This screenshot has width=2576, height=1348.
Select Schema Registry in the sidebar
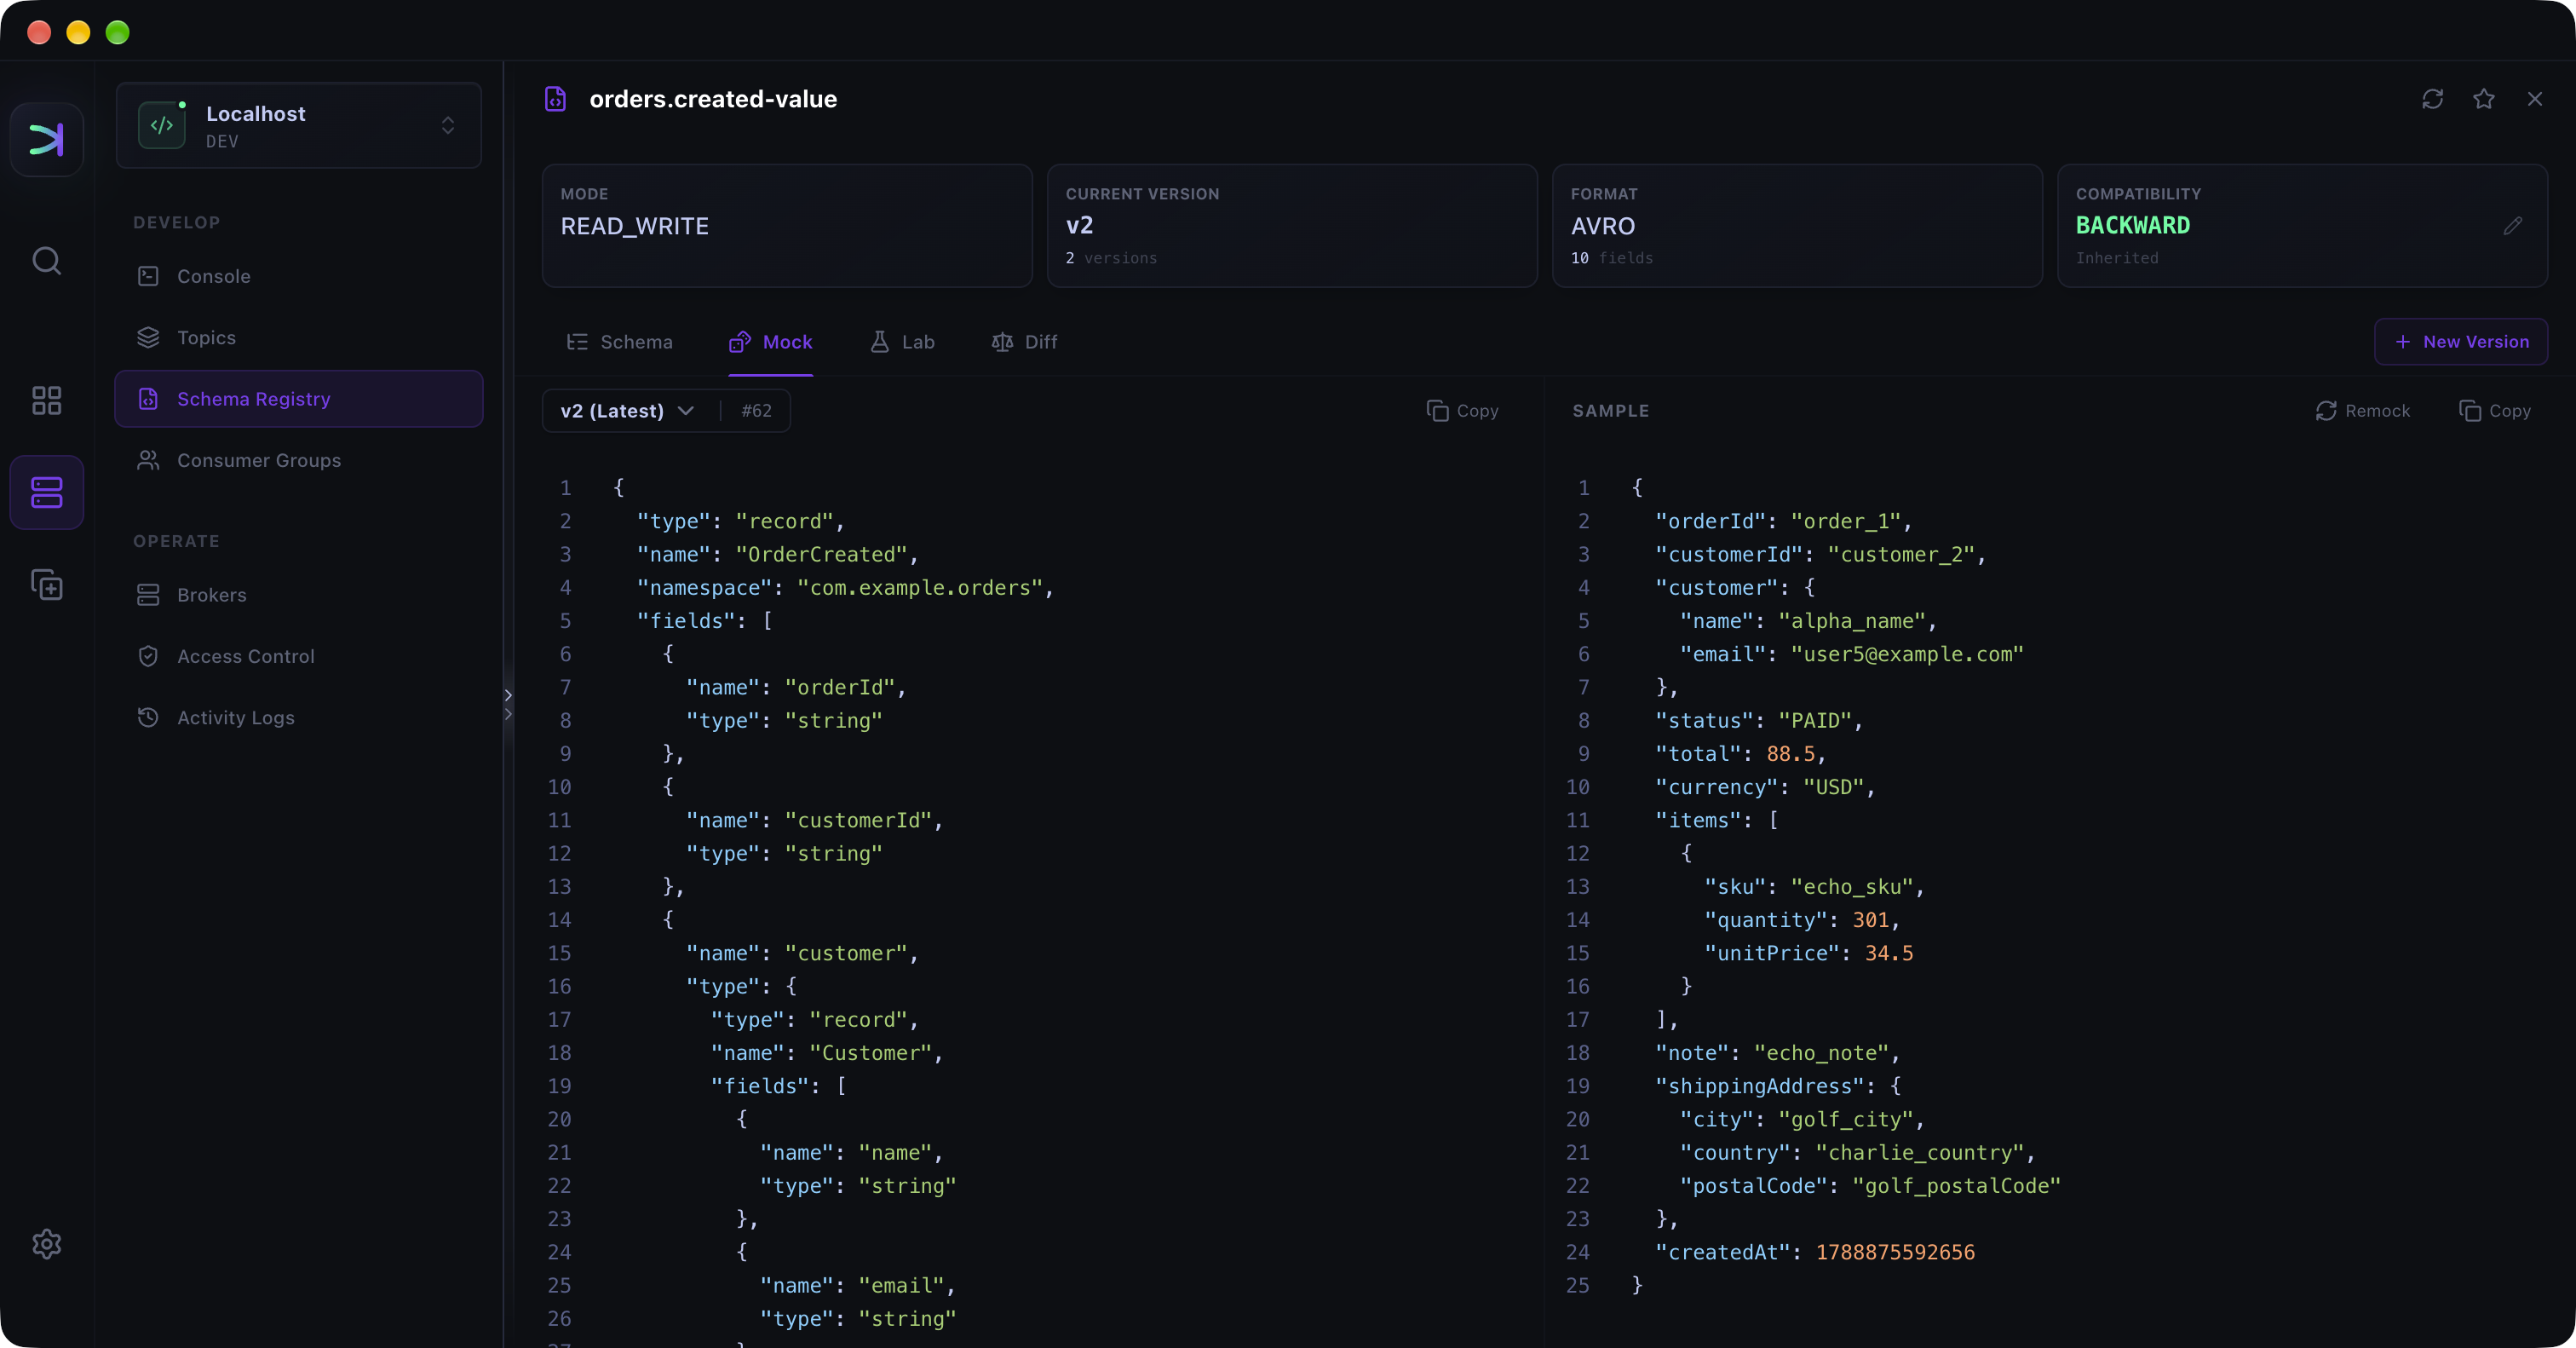tap(299, 399)
